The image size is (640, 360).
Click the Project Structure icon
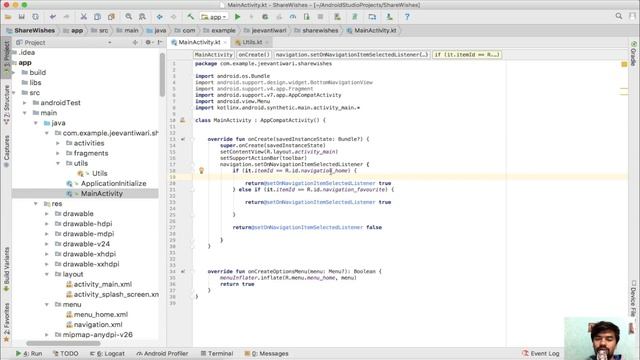[372, 17]
